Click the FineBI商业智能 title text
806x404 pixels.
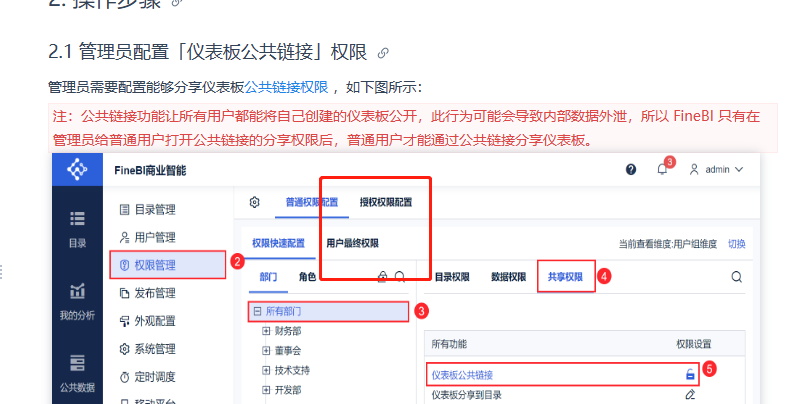150,171
